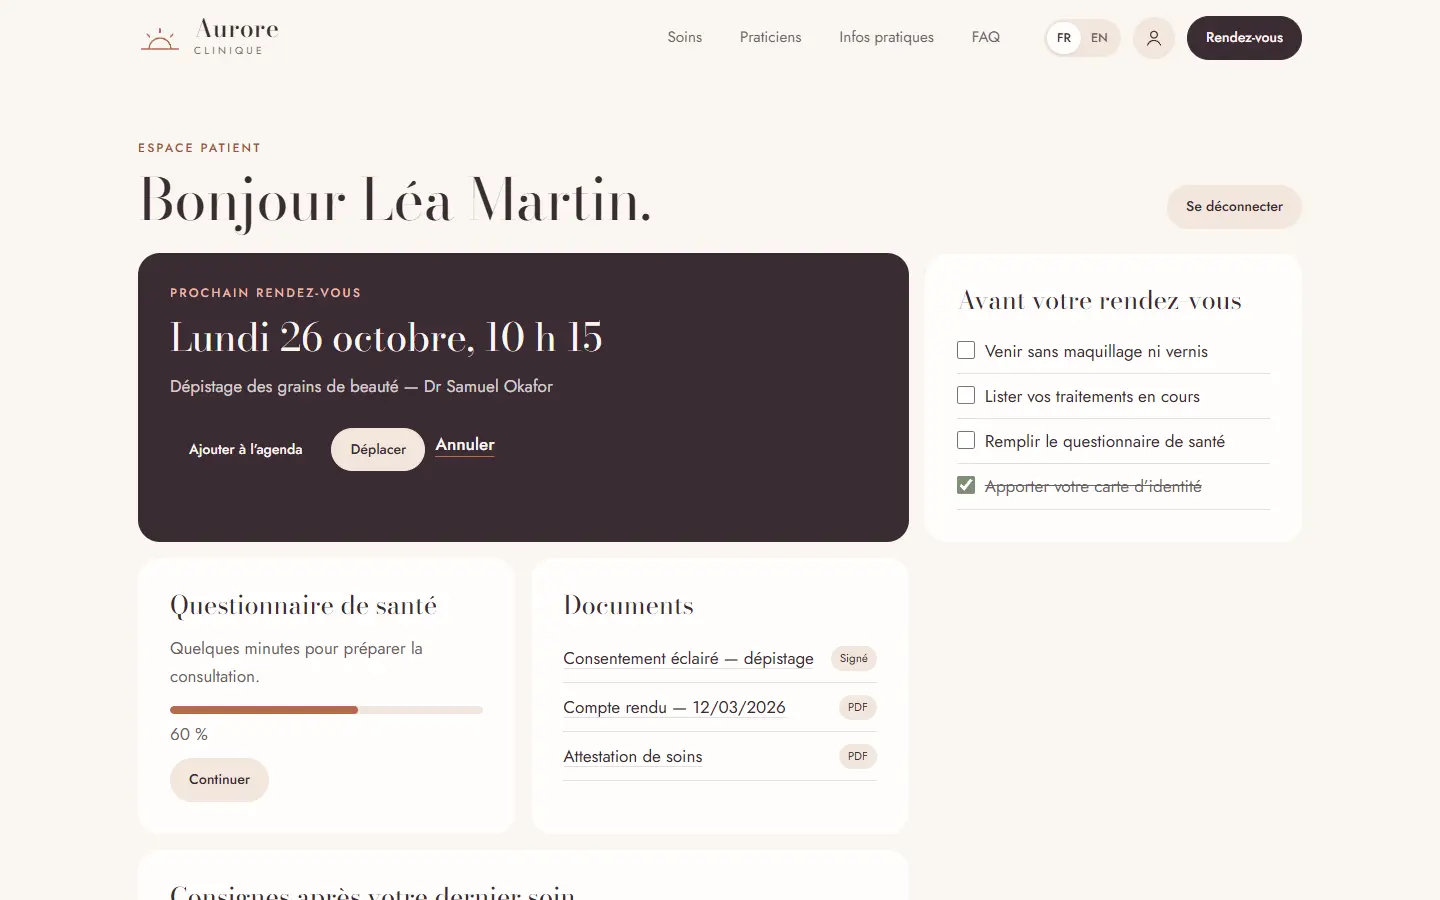Image resolution: width=1440 pixels, height=900 pixels.
Task: Click PDF badge for Attestation de soins
Action: (x=858, y=757)
